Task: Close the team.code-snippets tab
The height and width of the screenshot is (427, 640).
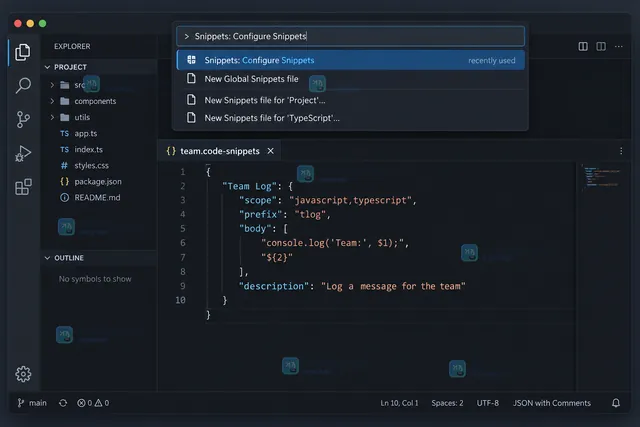Action: (271, 151)
